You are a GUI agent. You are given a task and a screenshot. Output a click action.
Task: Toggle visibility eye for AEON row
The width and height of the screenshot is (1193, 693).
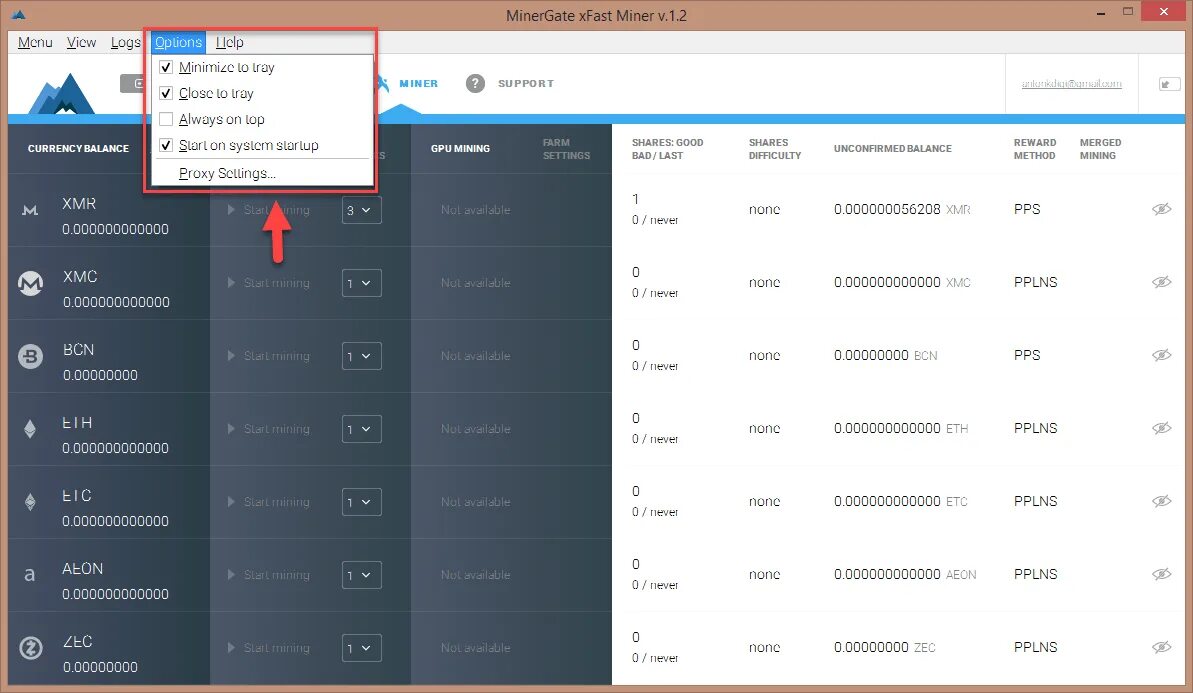[x=1161, y=574]
